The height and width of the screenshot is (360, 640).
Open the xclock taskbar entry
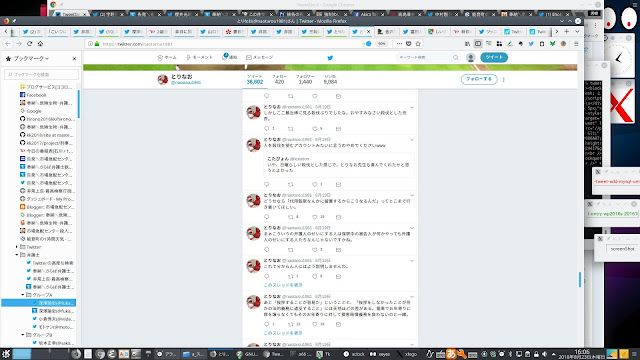click(354, 354)
